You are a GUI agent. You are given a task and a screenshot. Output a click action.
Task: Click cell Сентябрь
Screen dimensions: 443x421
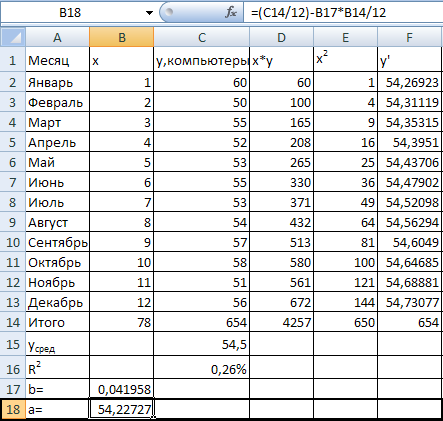click(x=57, y=242)
